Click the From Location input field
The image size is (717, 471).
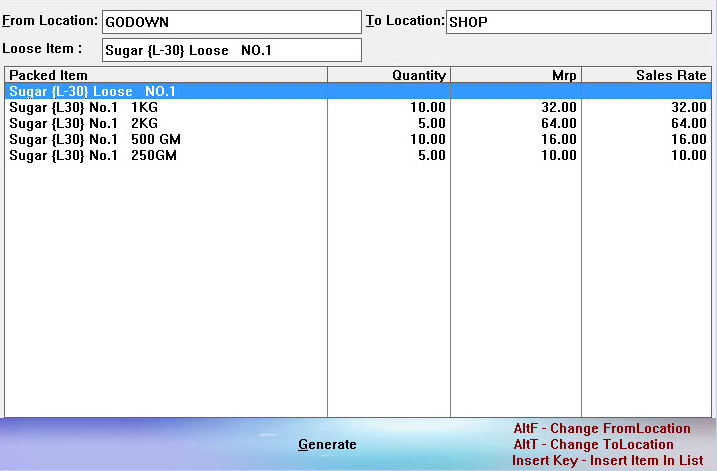tap(232, 22)
